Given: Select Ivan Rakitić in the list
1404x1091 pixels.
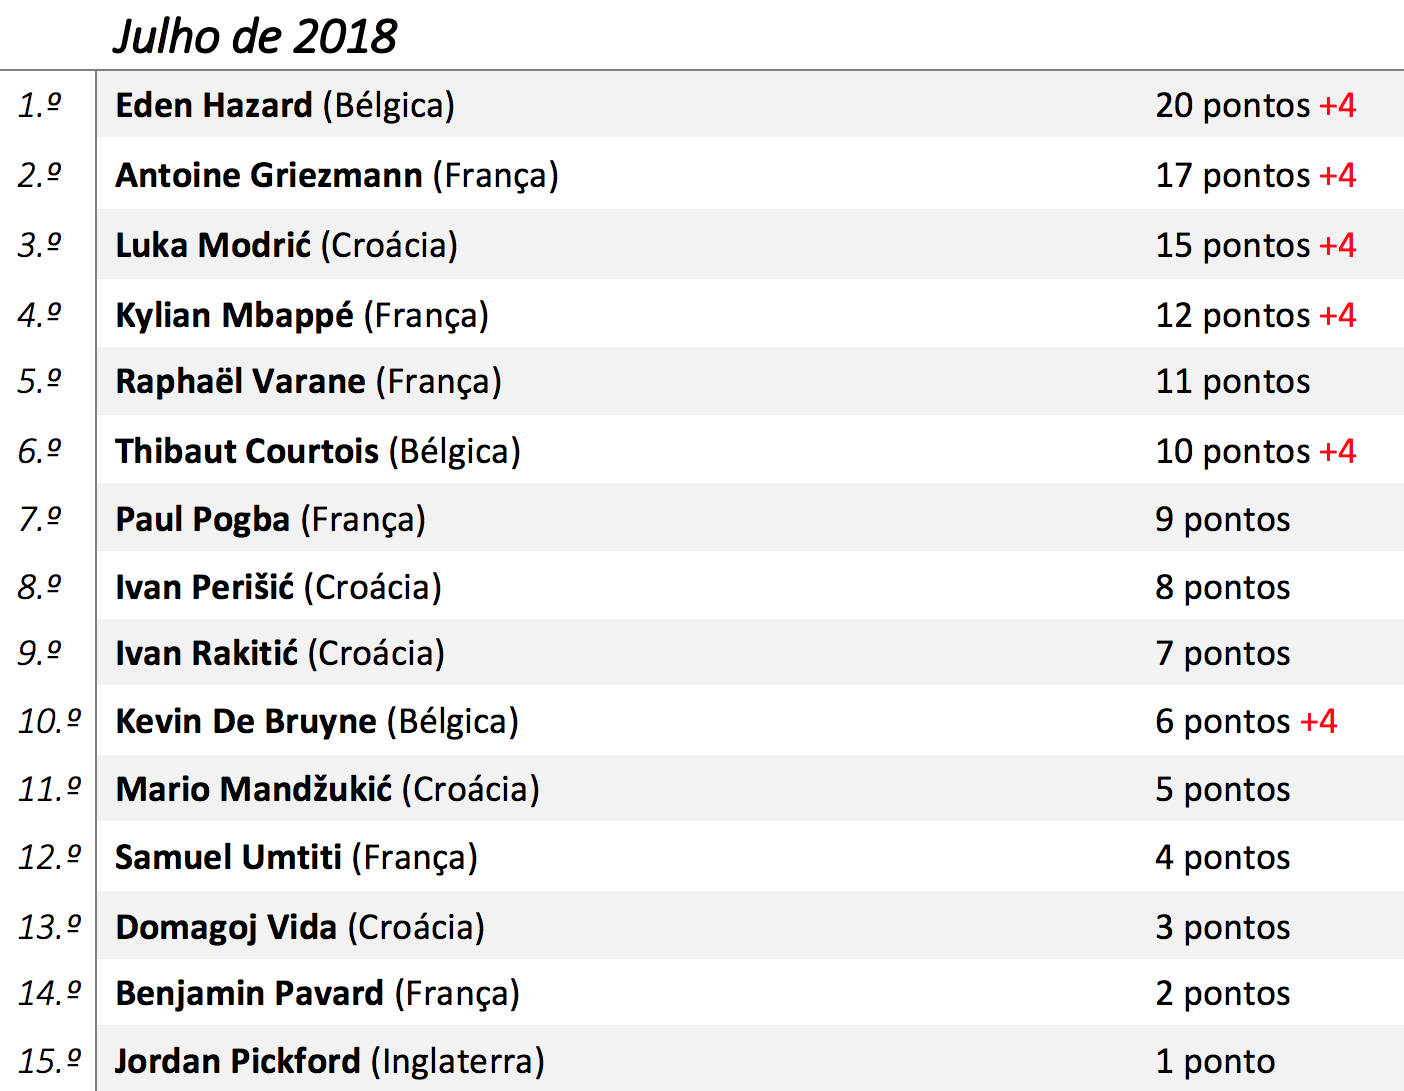Looking at the screenshot, I should pyautogui.click(x=206, y=653).
